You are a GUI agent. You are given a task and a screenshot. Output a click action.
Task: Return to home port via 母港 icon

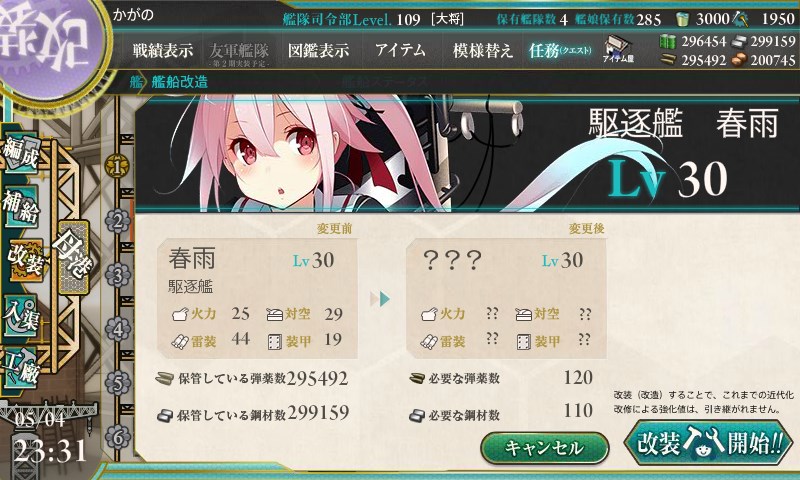coord(73,257)
